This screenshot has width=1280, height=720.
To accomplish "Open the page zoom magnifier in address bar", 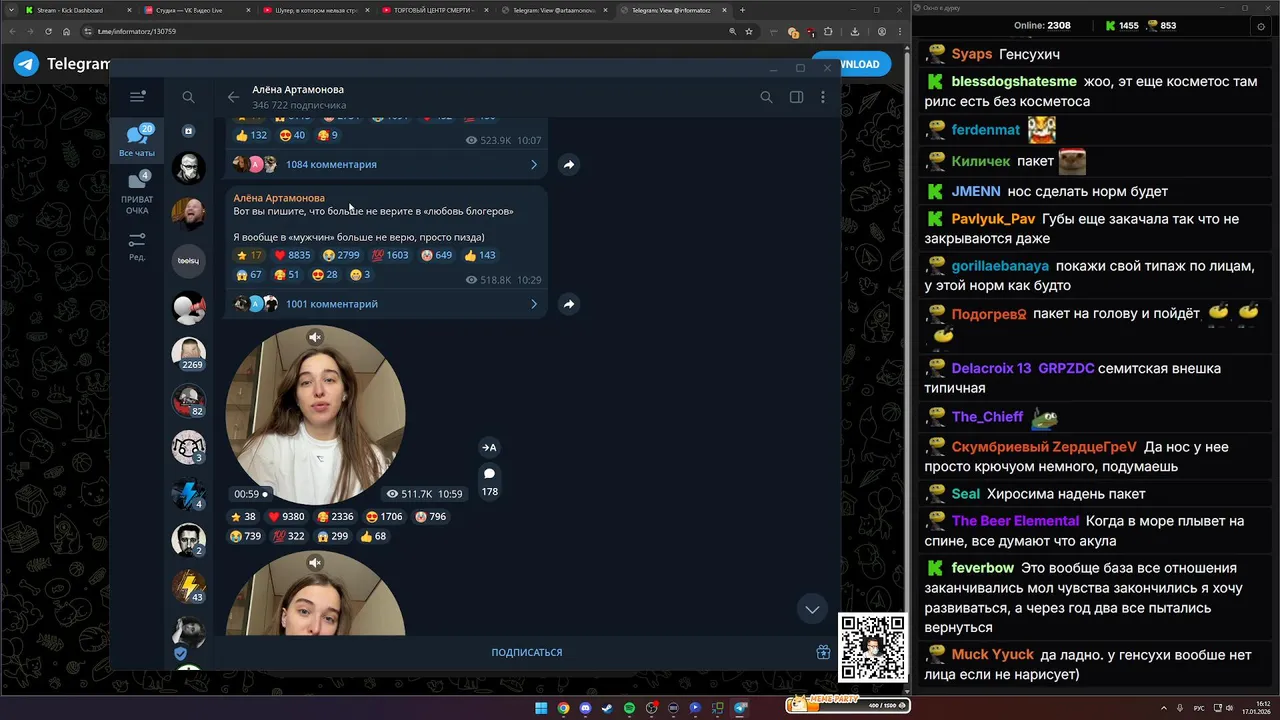I will point(733,31).
